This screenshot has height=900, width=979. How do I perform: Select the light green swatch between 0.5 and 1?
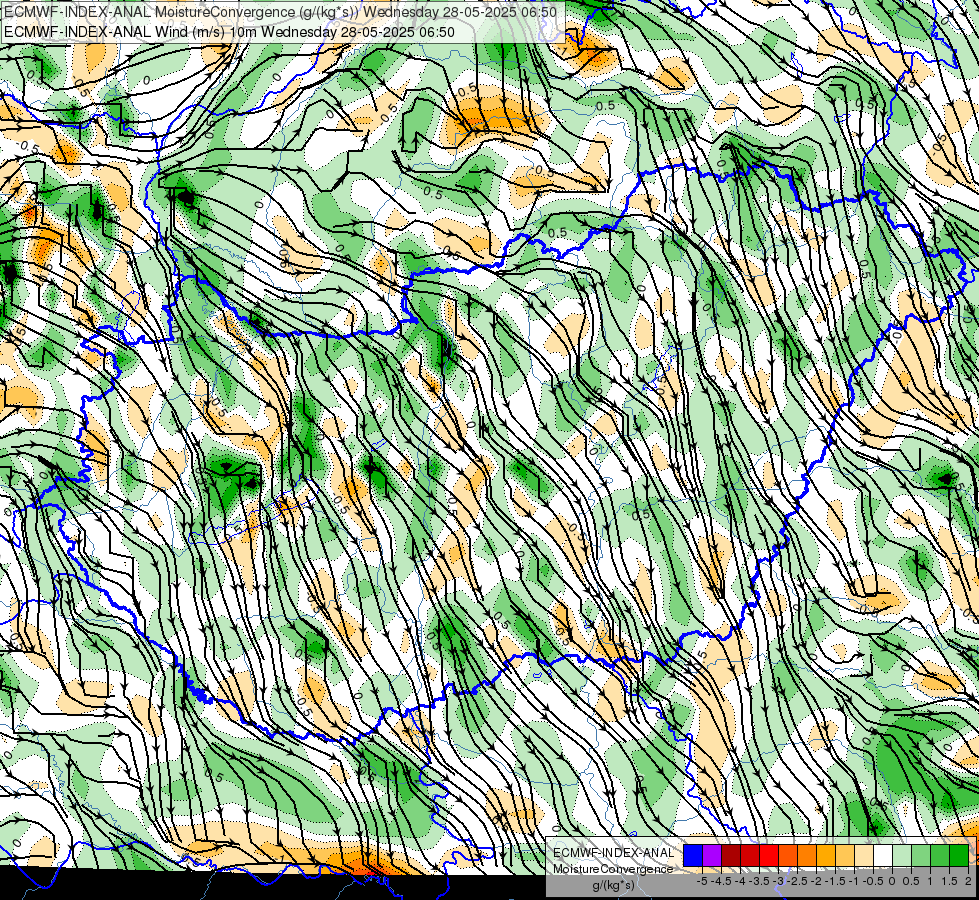[x=921, y=856]
